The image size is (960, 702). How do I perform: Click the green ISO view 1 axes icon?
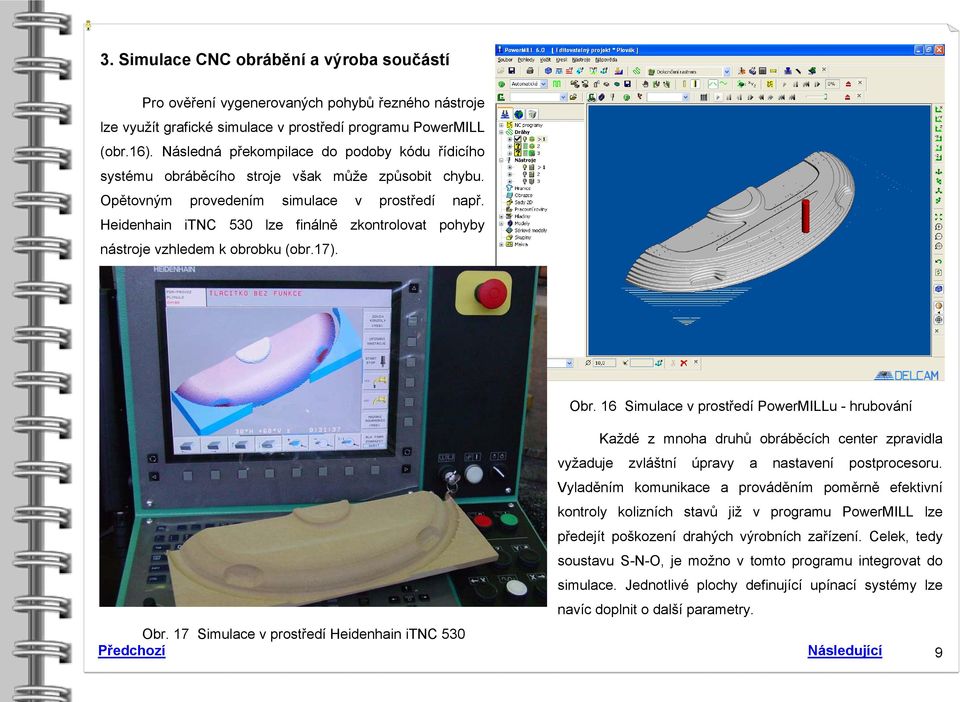(938, 173)
